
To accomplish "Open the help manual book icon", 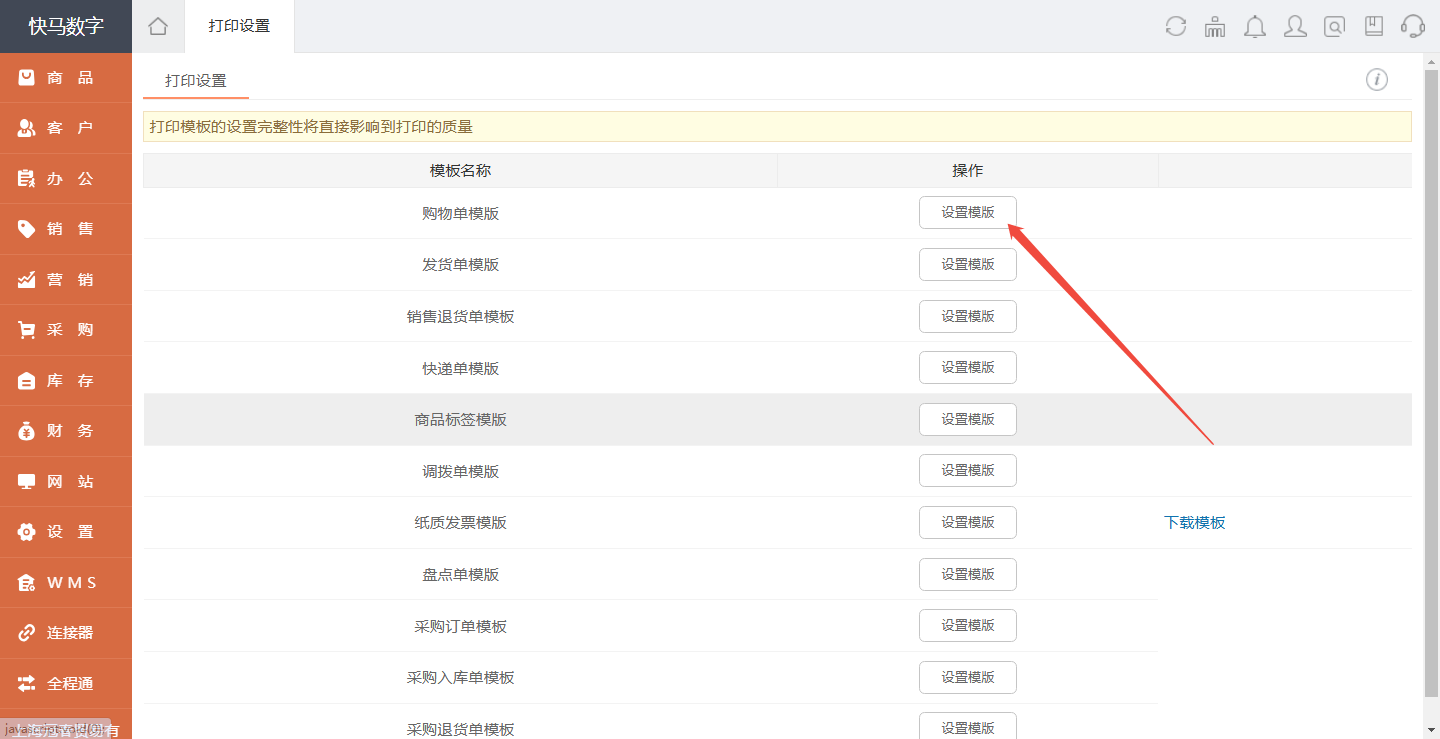I will tap(1374, 26).
